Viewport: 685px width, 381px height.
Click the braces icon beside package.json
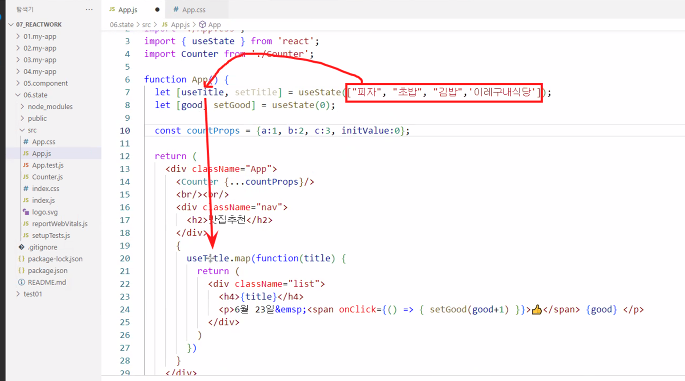[x=21, y=270]
